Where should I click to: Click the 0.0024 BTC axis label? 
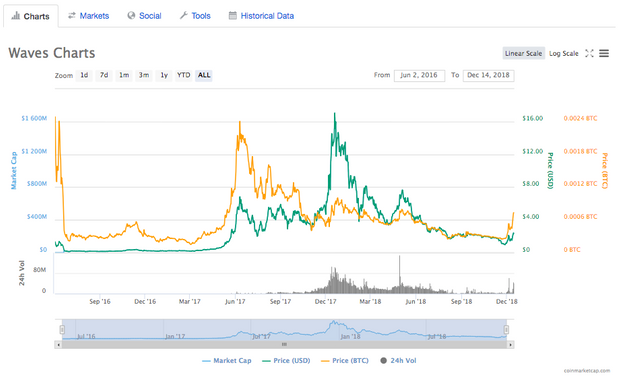click(580, 118)
